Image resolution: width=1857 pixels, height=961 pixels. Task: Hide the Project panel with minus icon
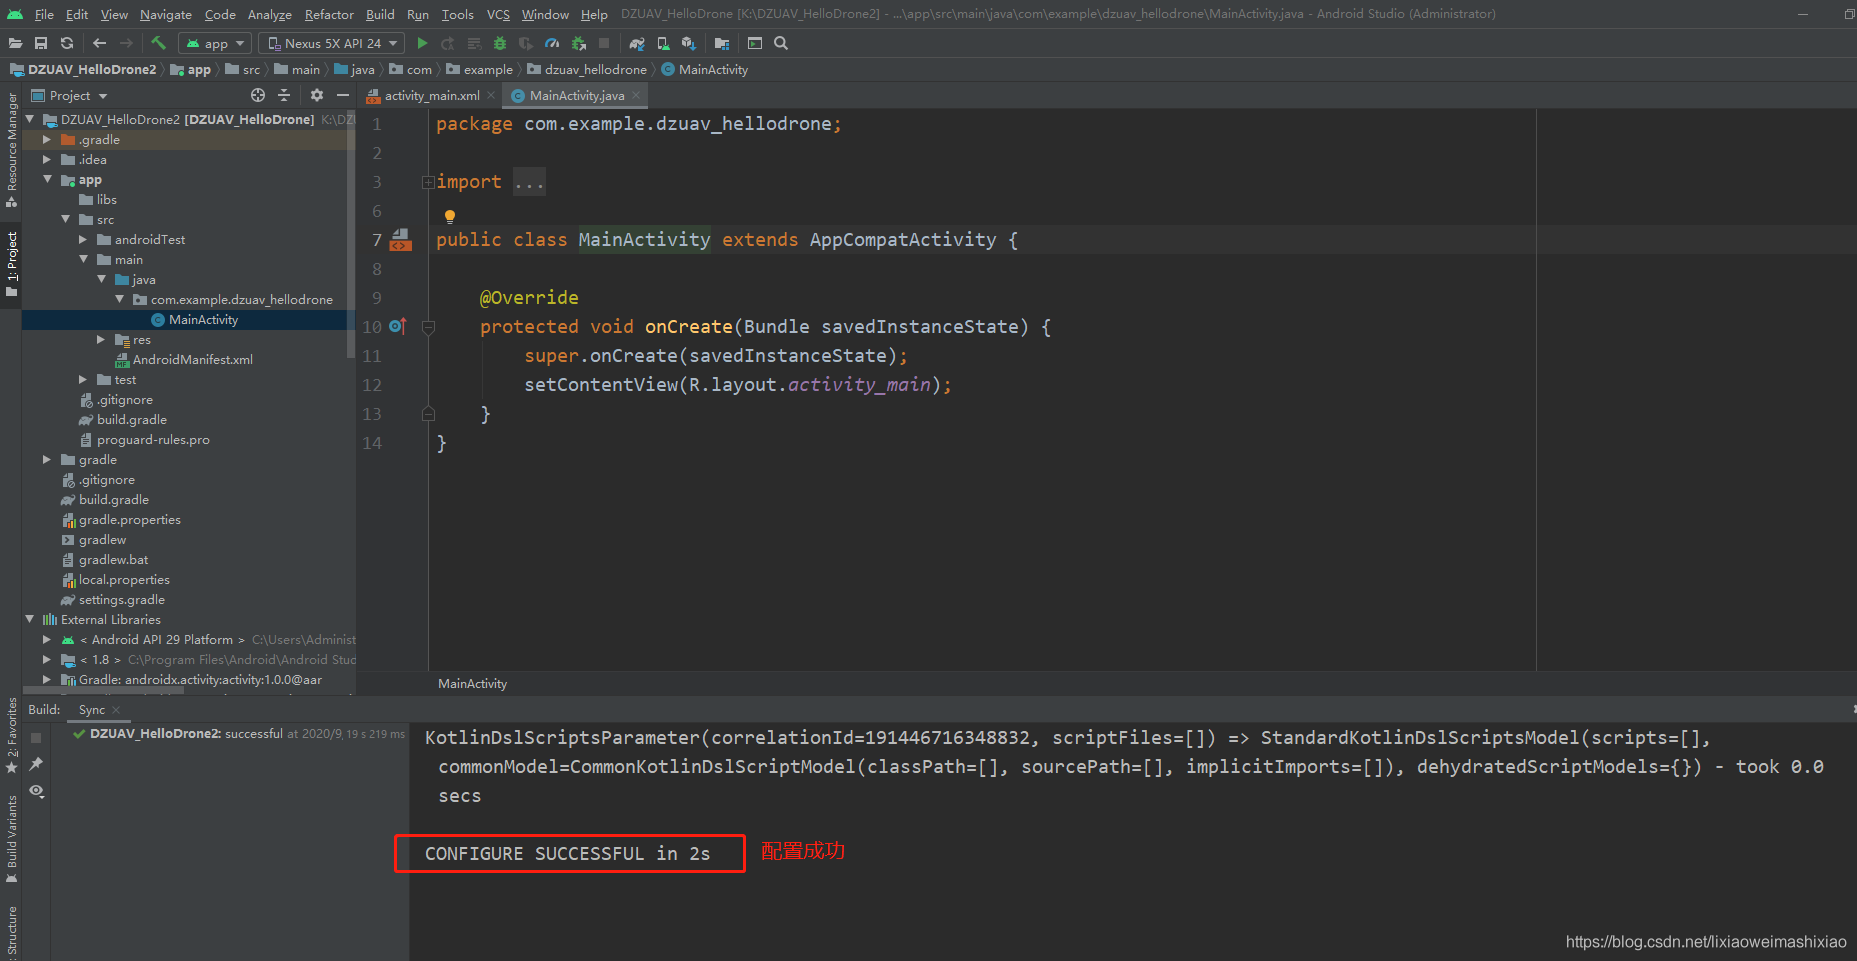(343, 95)
